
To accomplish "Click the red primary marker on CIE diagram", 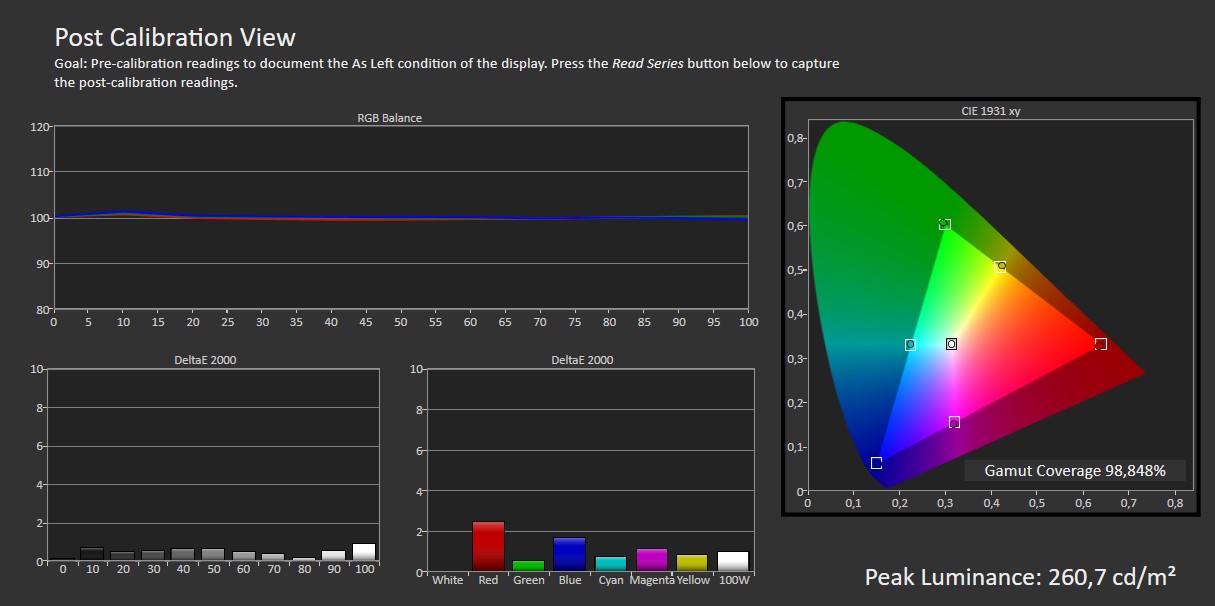I will [x=1101, y=344].
